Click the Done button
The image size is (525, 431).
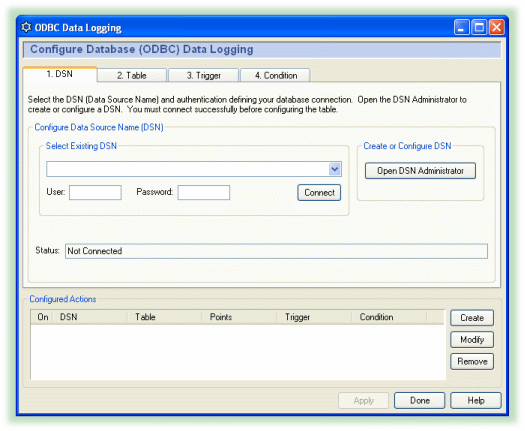(x=420, y=401)
